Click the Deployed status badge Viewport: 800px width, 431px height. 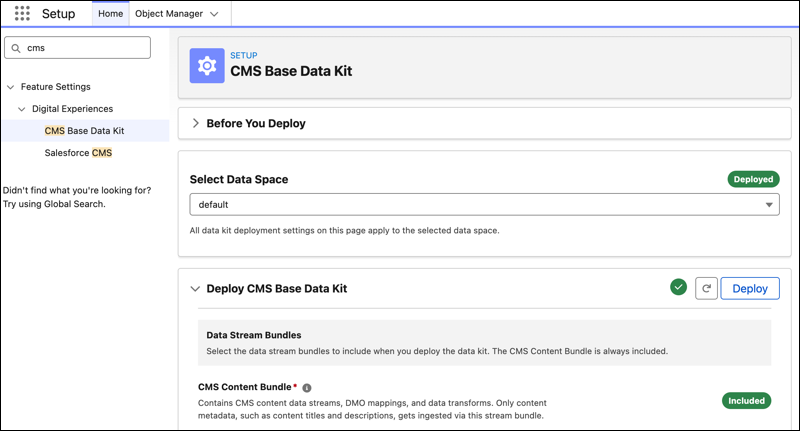(x=753, y=179)
